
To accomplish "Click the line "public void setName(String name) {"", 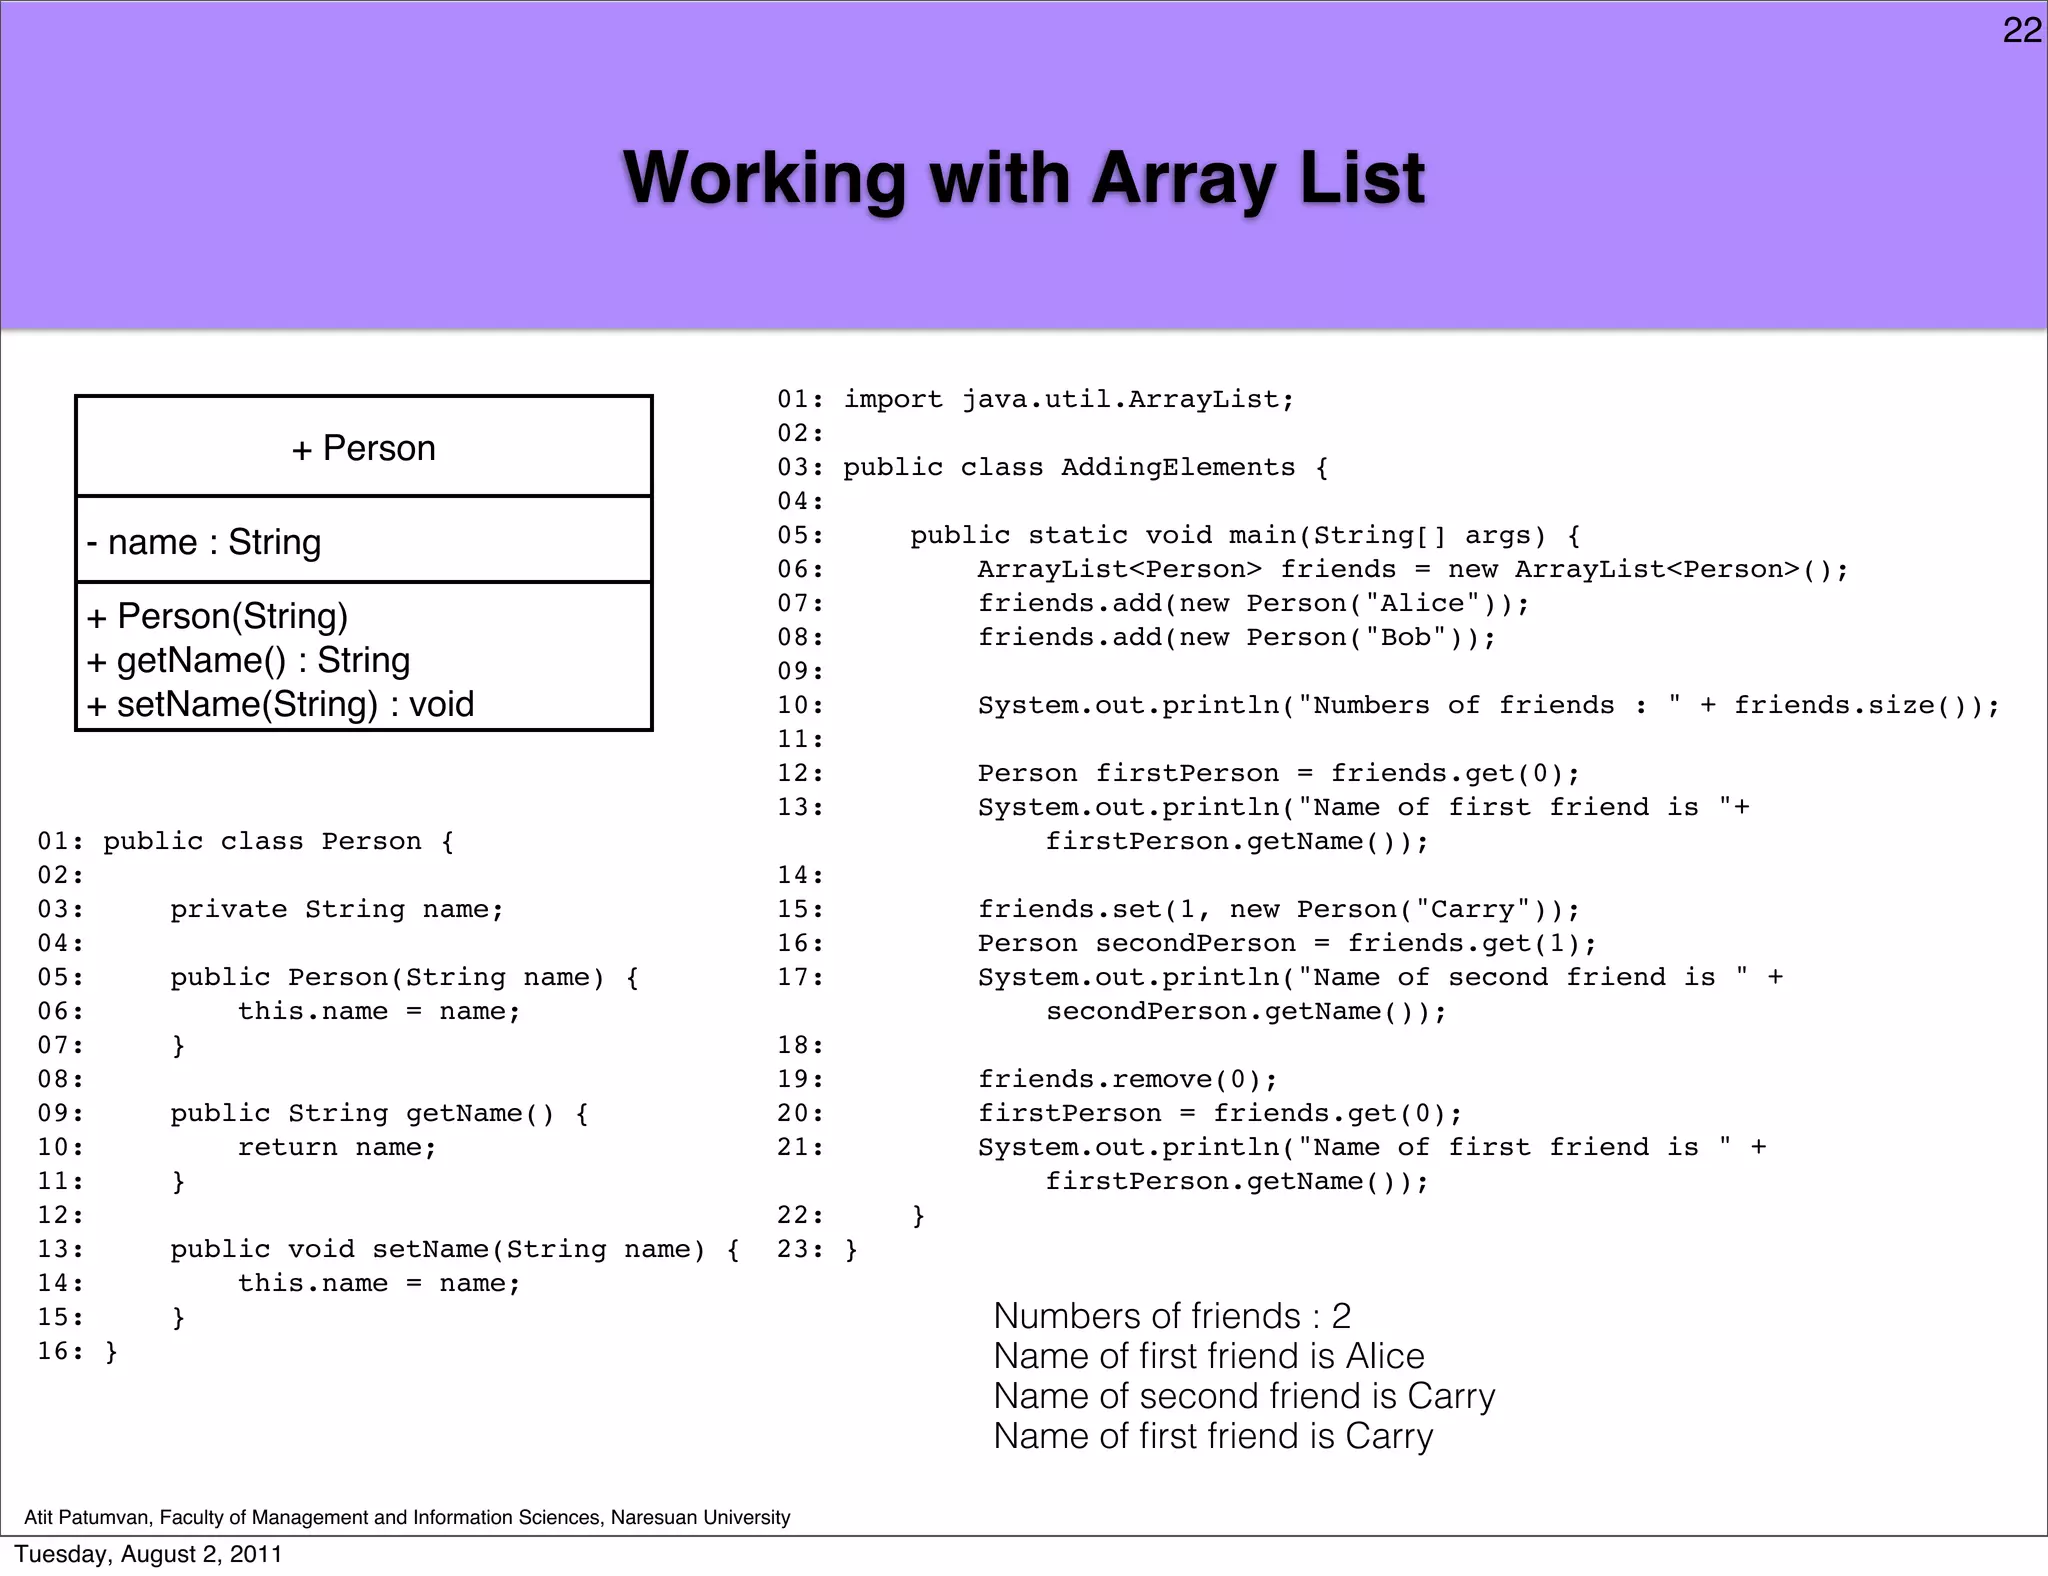I will click(x=455, y=1250).
